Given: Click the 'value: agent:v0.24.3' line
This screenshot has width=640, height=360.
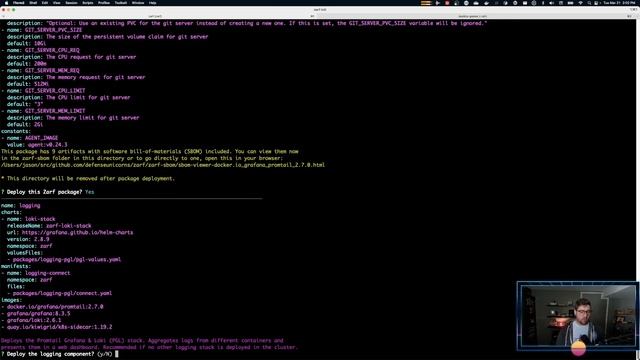Looking at the screenshot, I should tap(37, 144).
